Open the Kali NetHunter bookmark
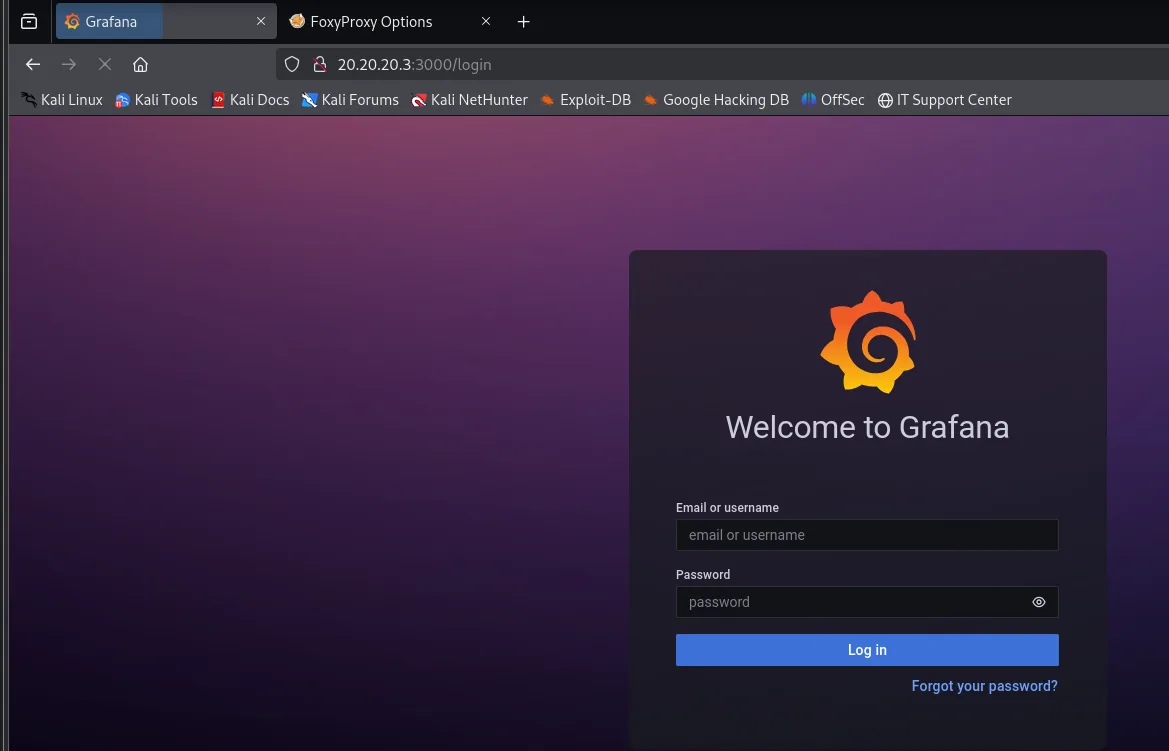 point(470,100)
